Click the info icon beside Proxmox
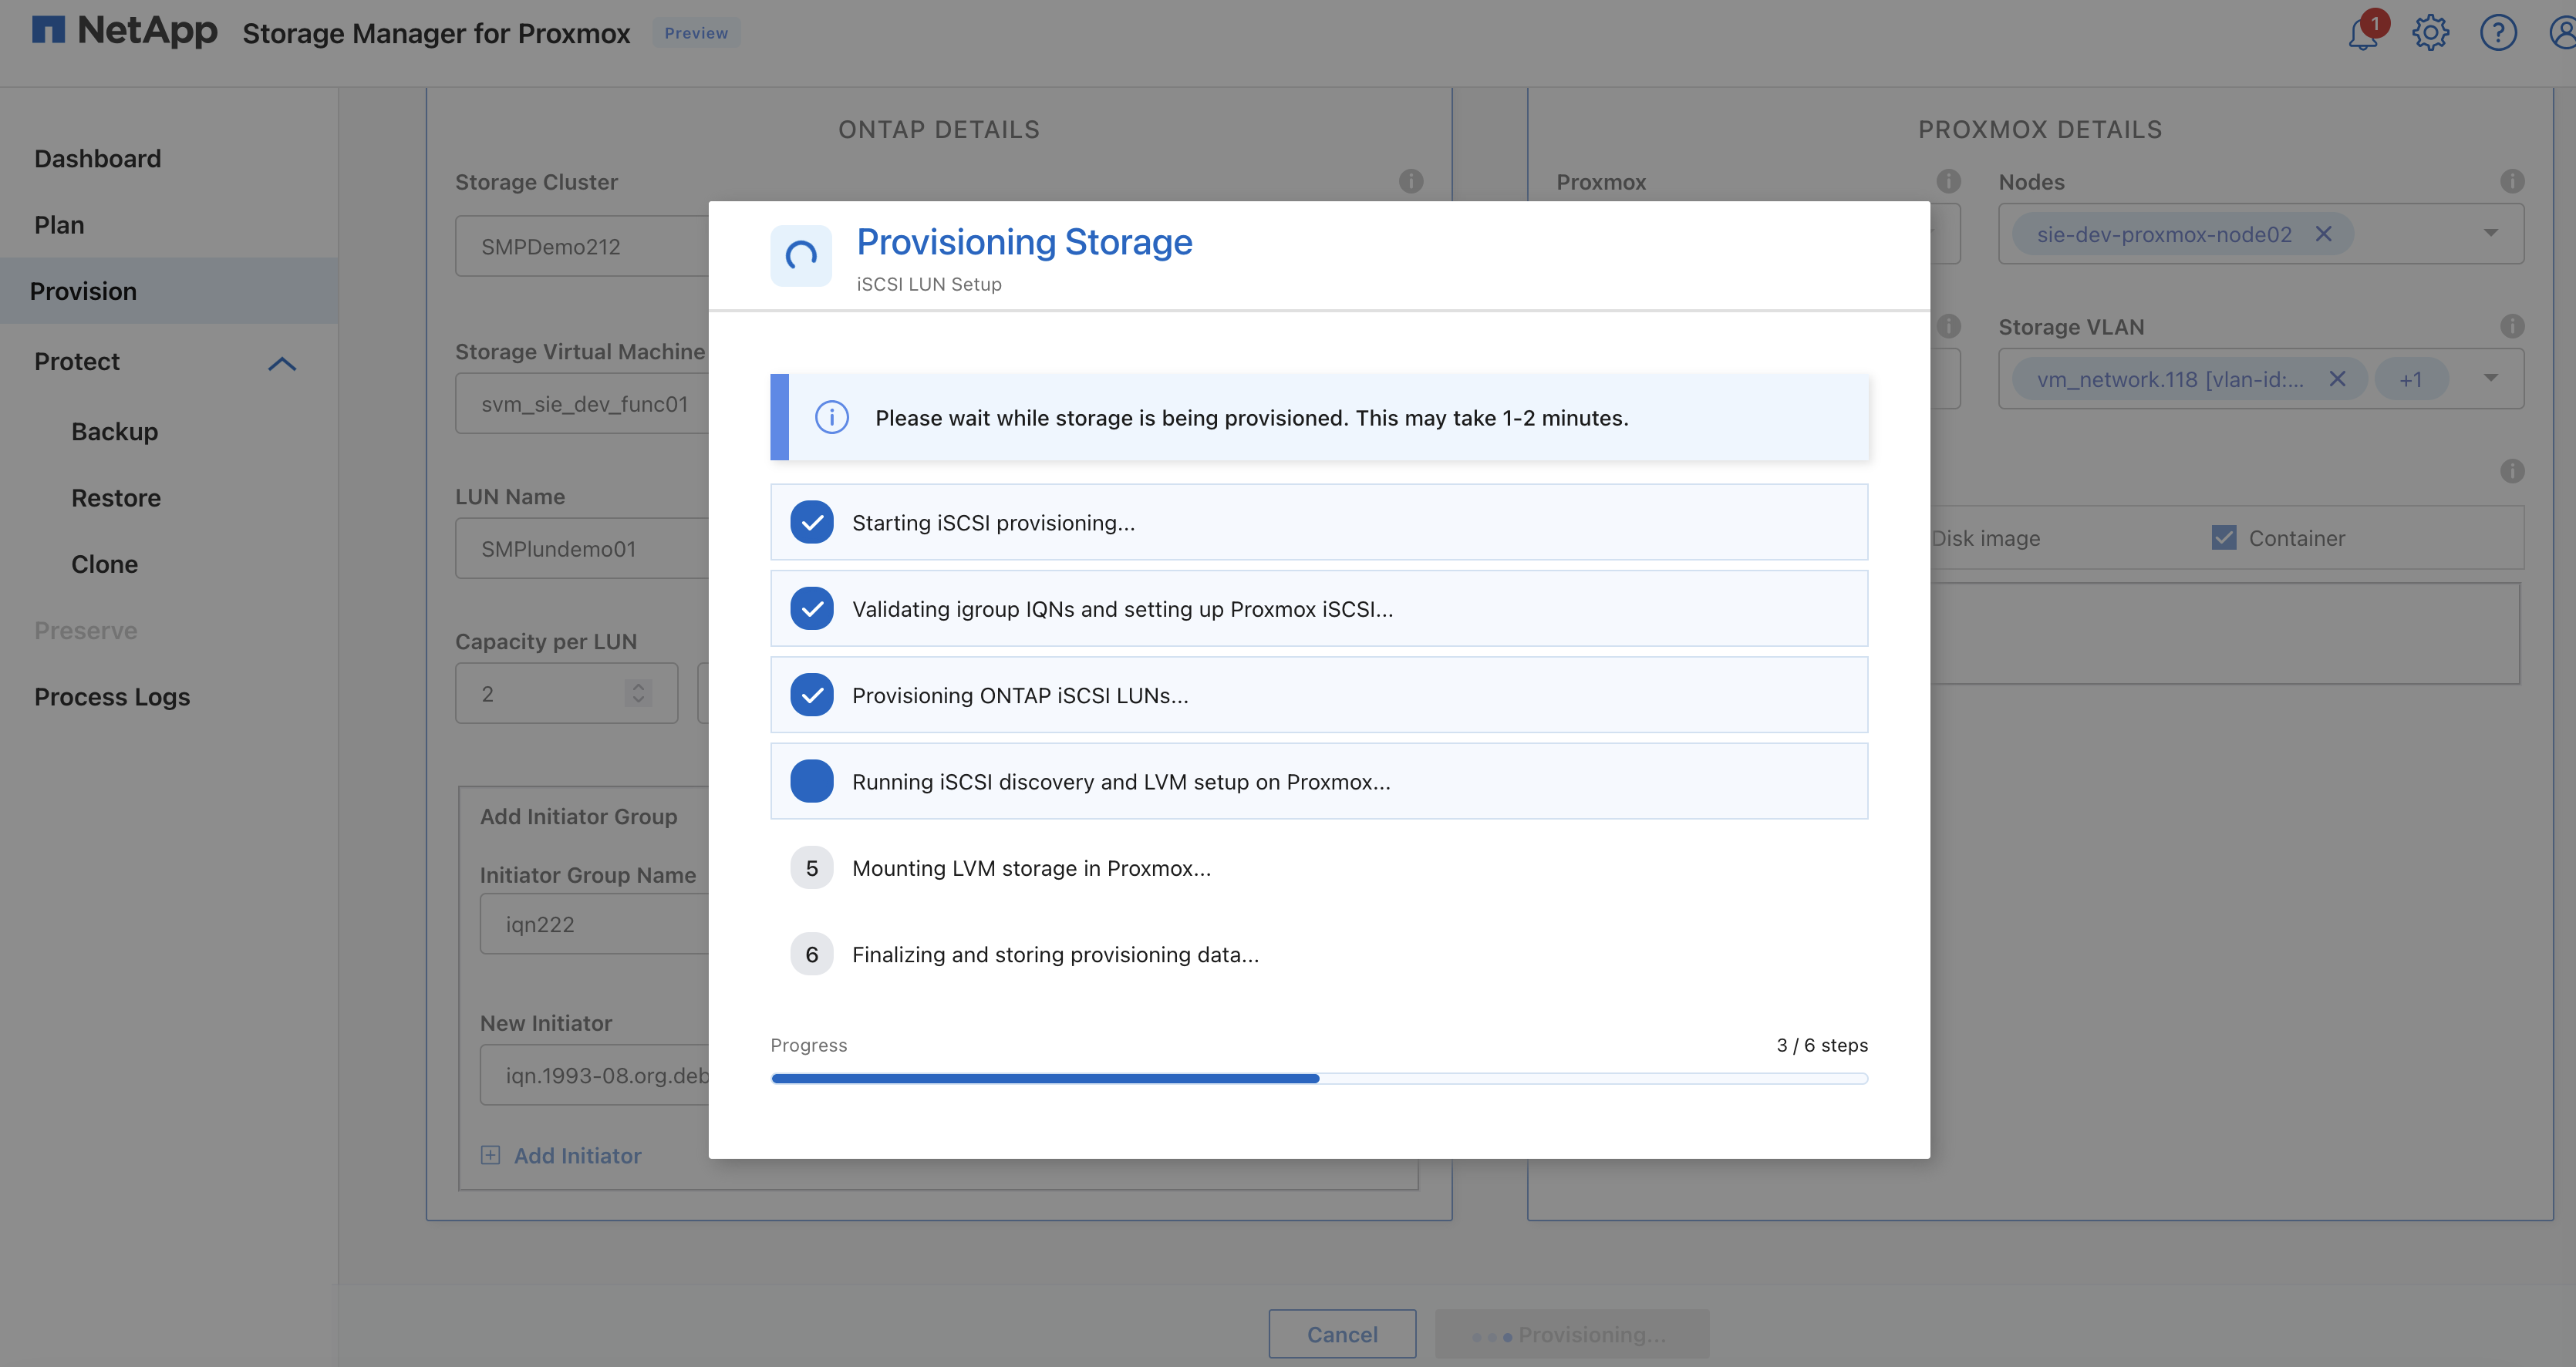Viewport: 2576px width, 1367px height. pos(1949,181)
